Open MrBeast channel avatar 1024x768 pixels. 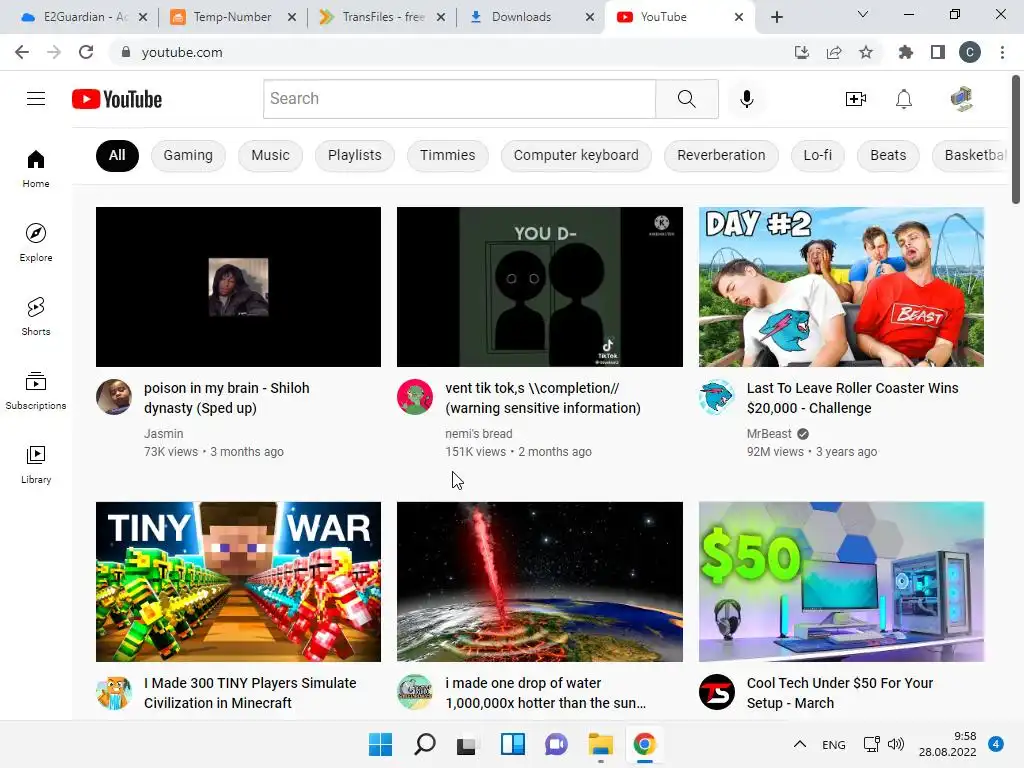point(716,397)
